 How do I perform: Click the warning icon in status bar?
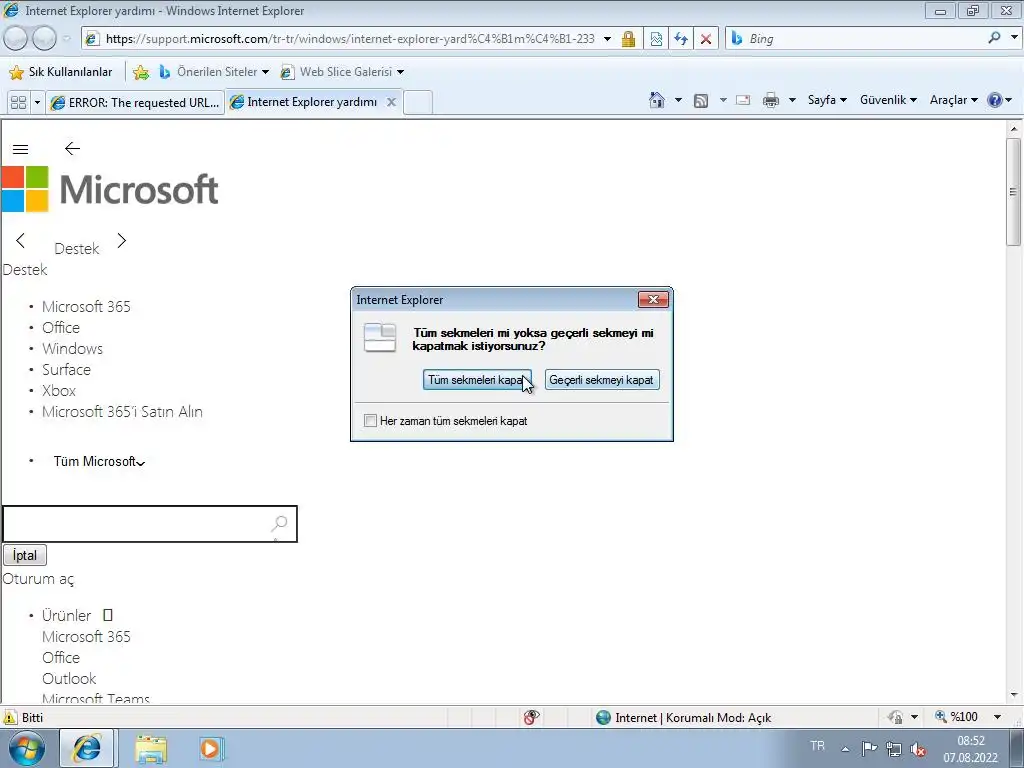(10, 718)
